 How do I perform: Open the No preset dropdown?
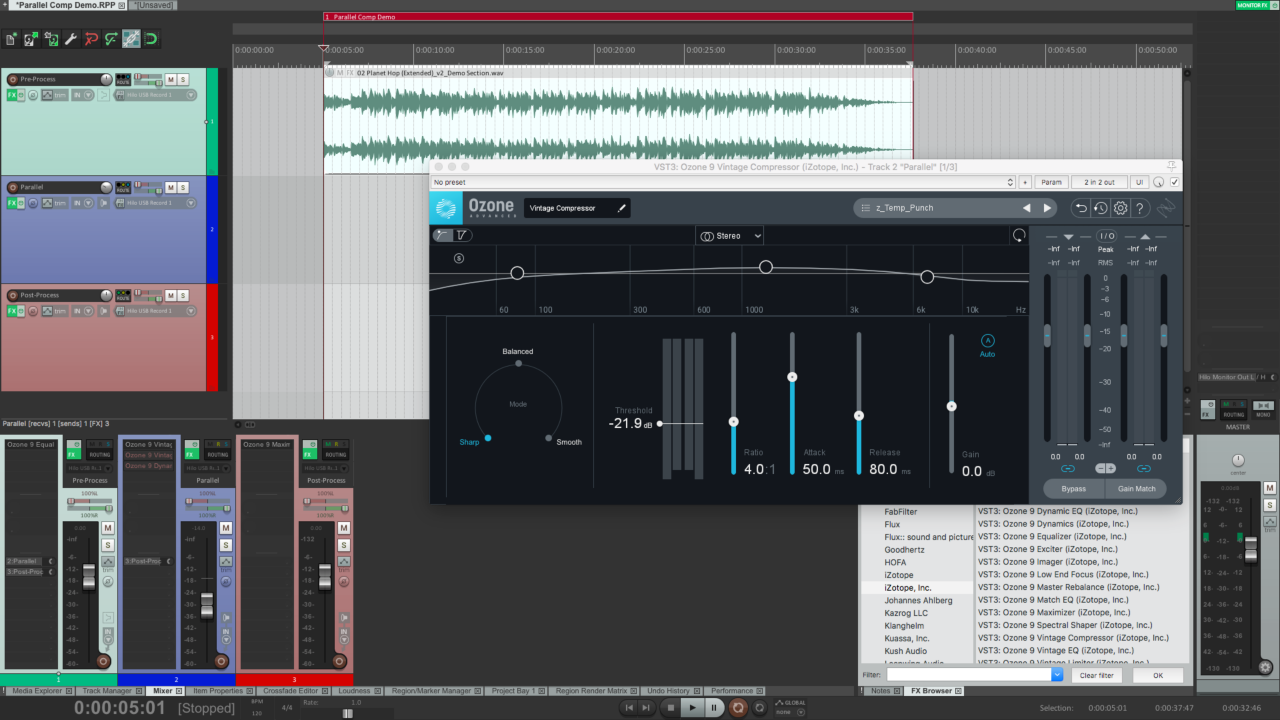pos(722,183)
